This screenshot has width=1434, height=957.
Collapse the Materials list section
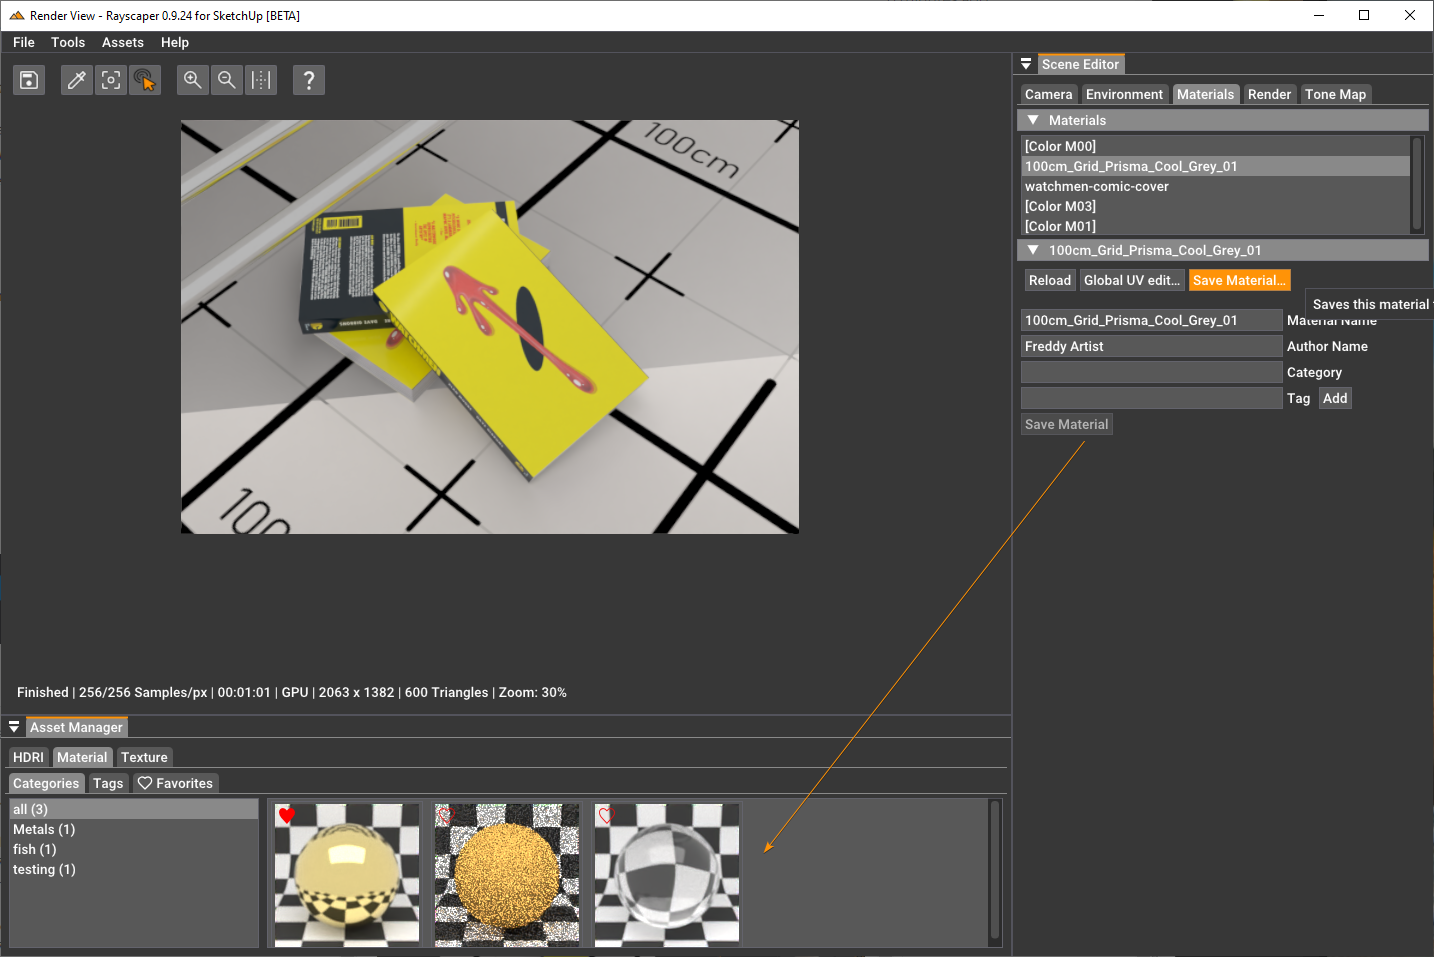pyautogui.click(x=1033, y=120)
